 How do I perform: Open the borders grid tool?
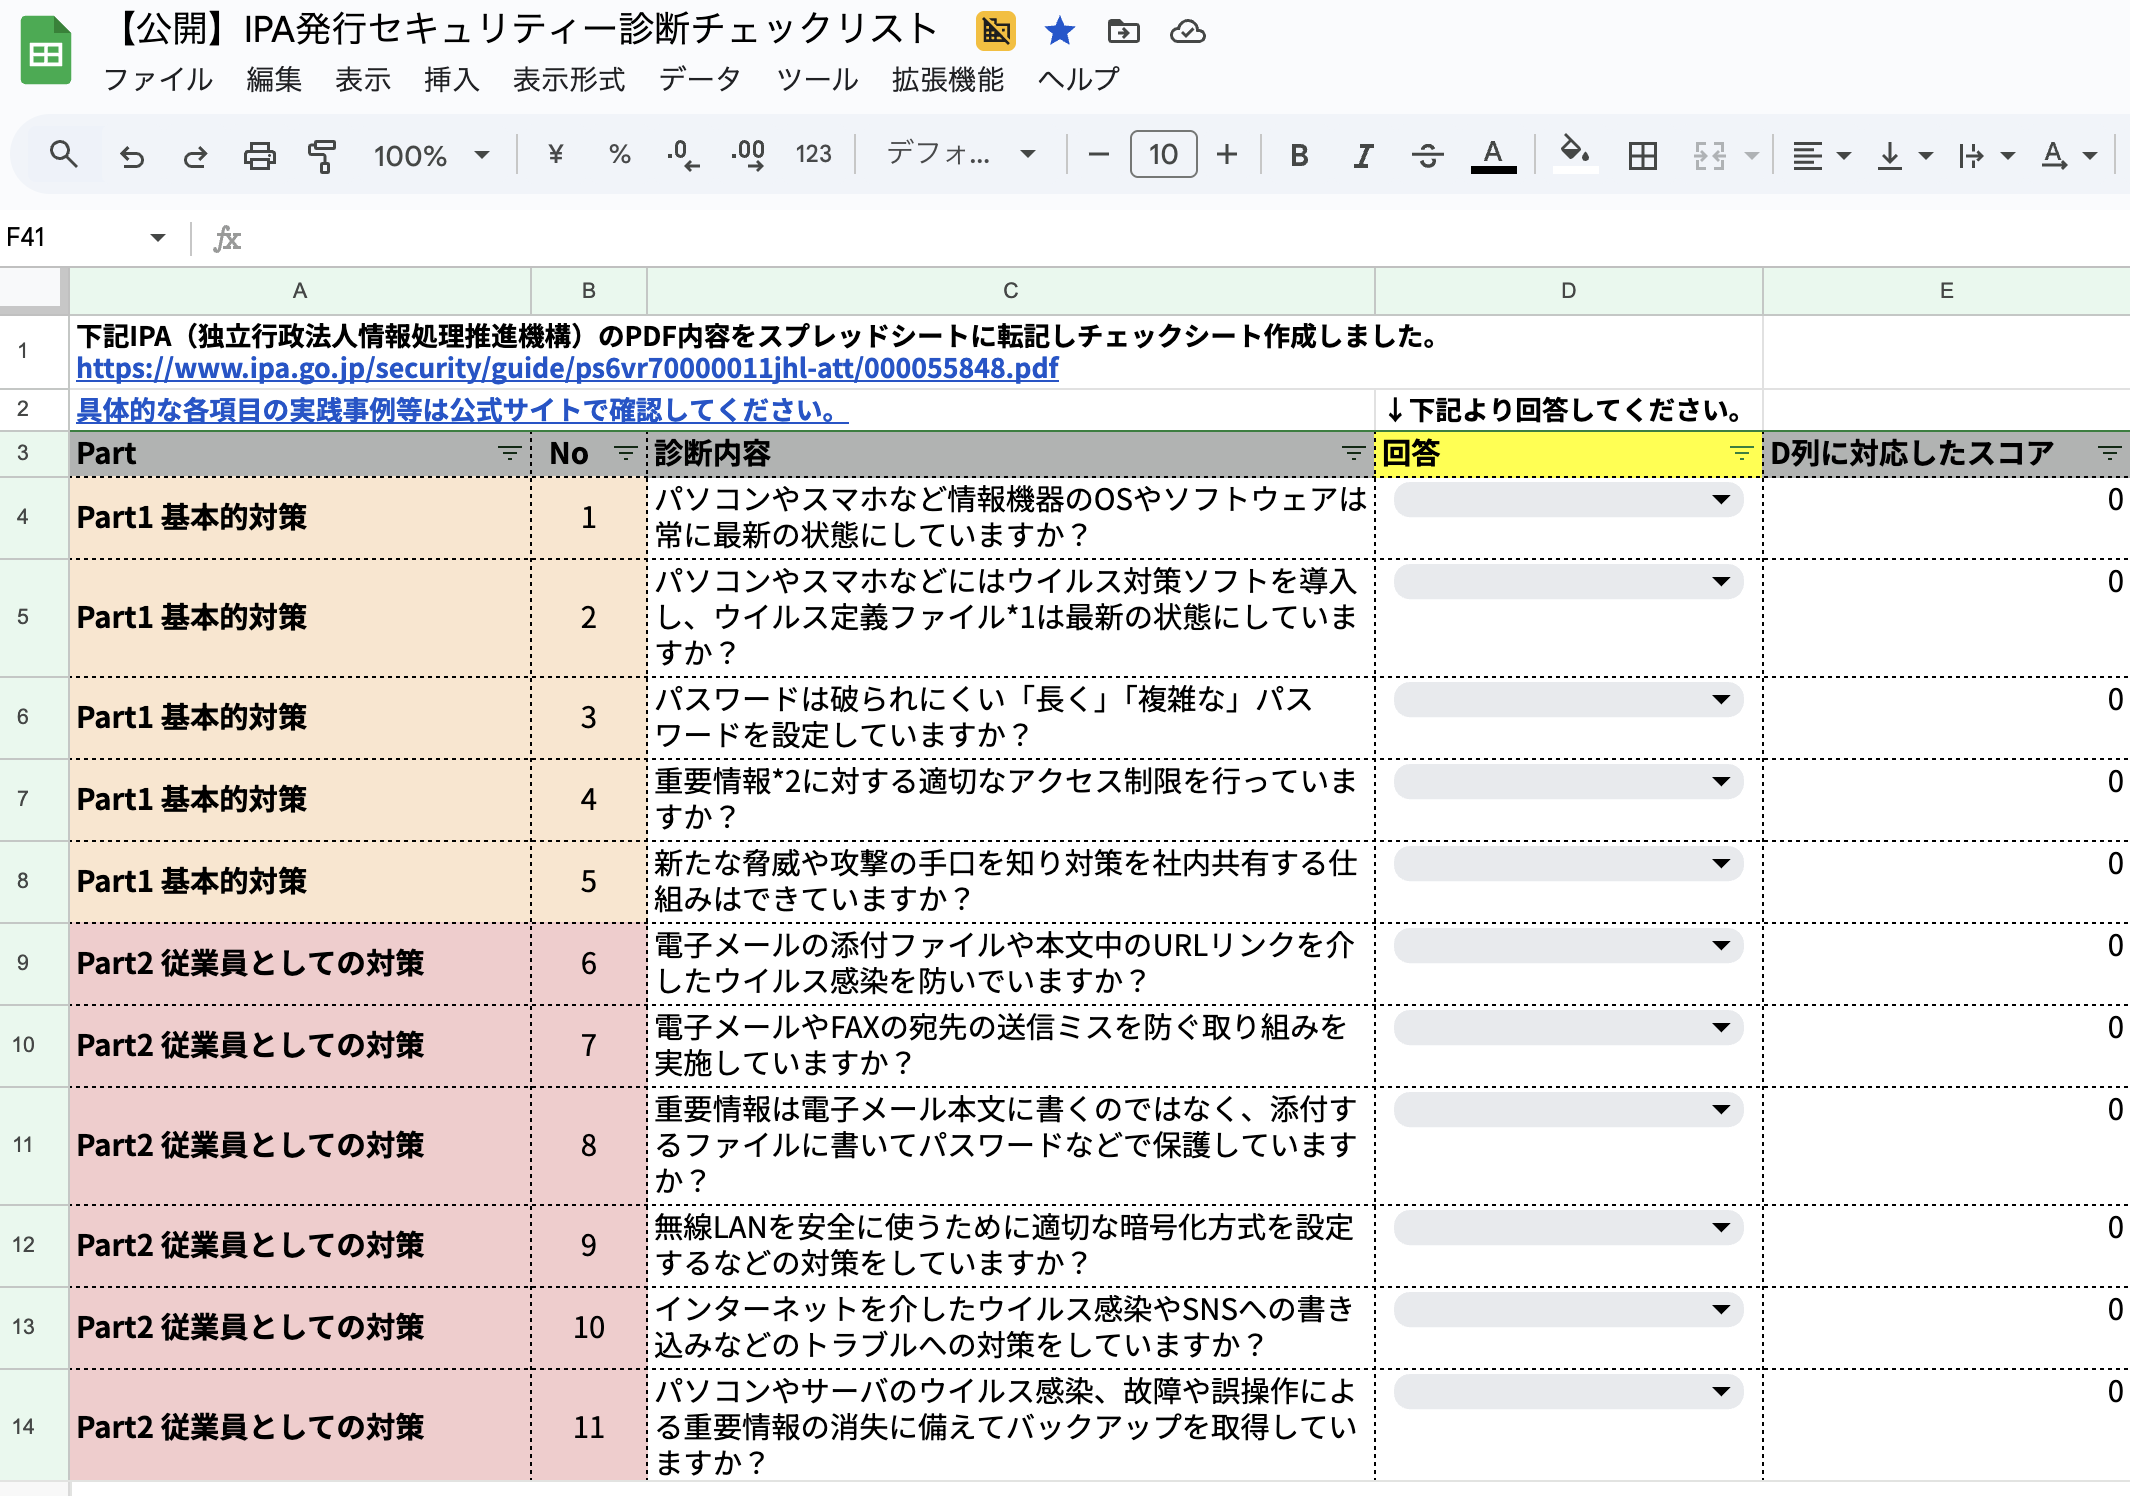click(x=1642, y=155)
